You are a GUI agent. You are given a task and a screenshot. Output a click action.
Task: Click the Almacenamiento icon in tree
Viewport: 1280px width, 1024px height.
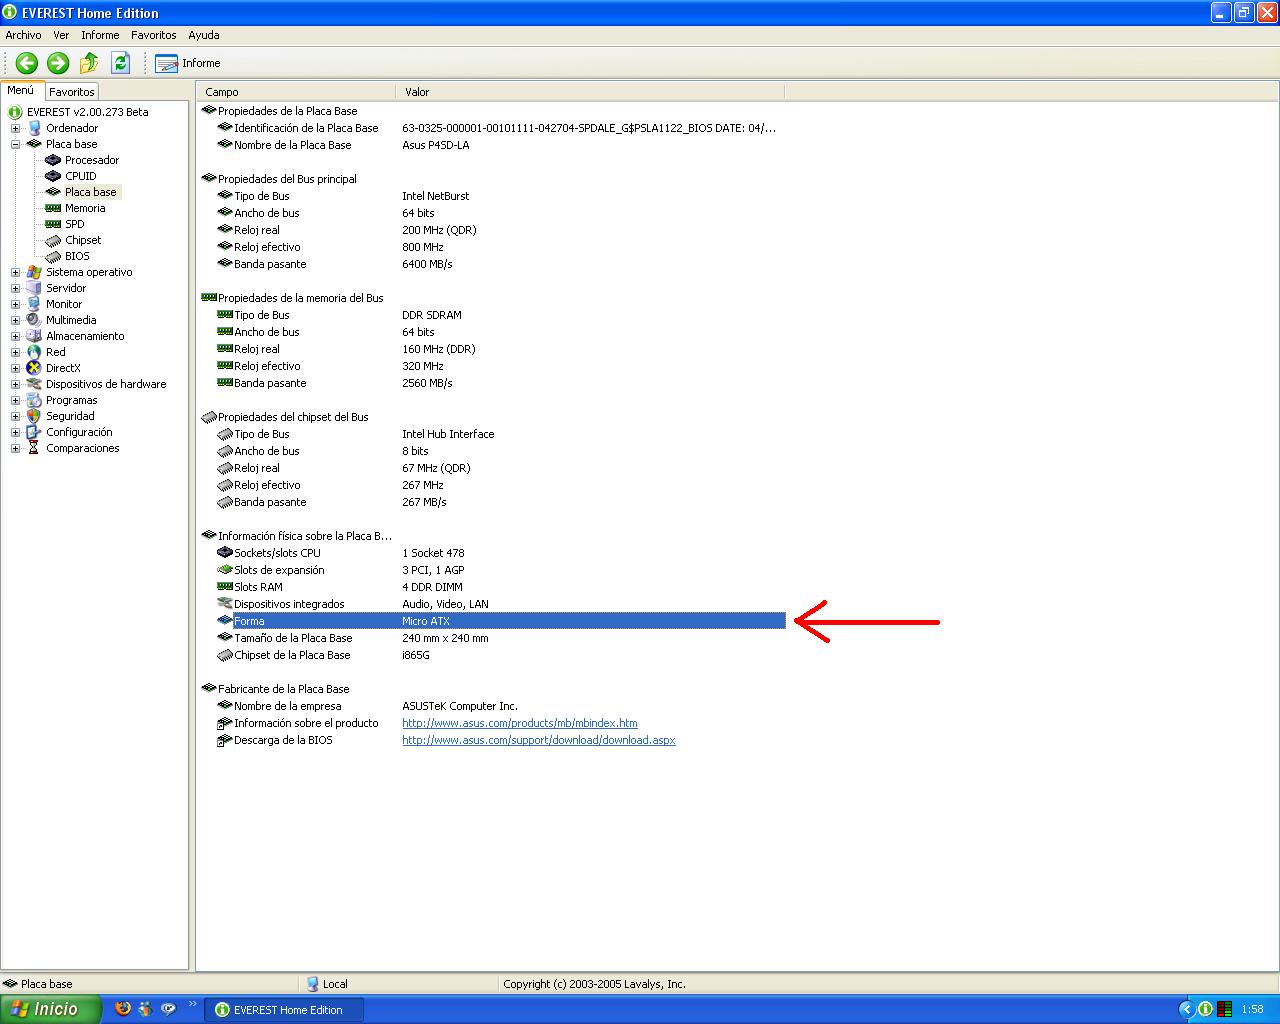34,336
